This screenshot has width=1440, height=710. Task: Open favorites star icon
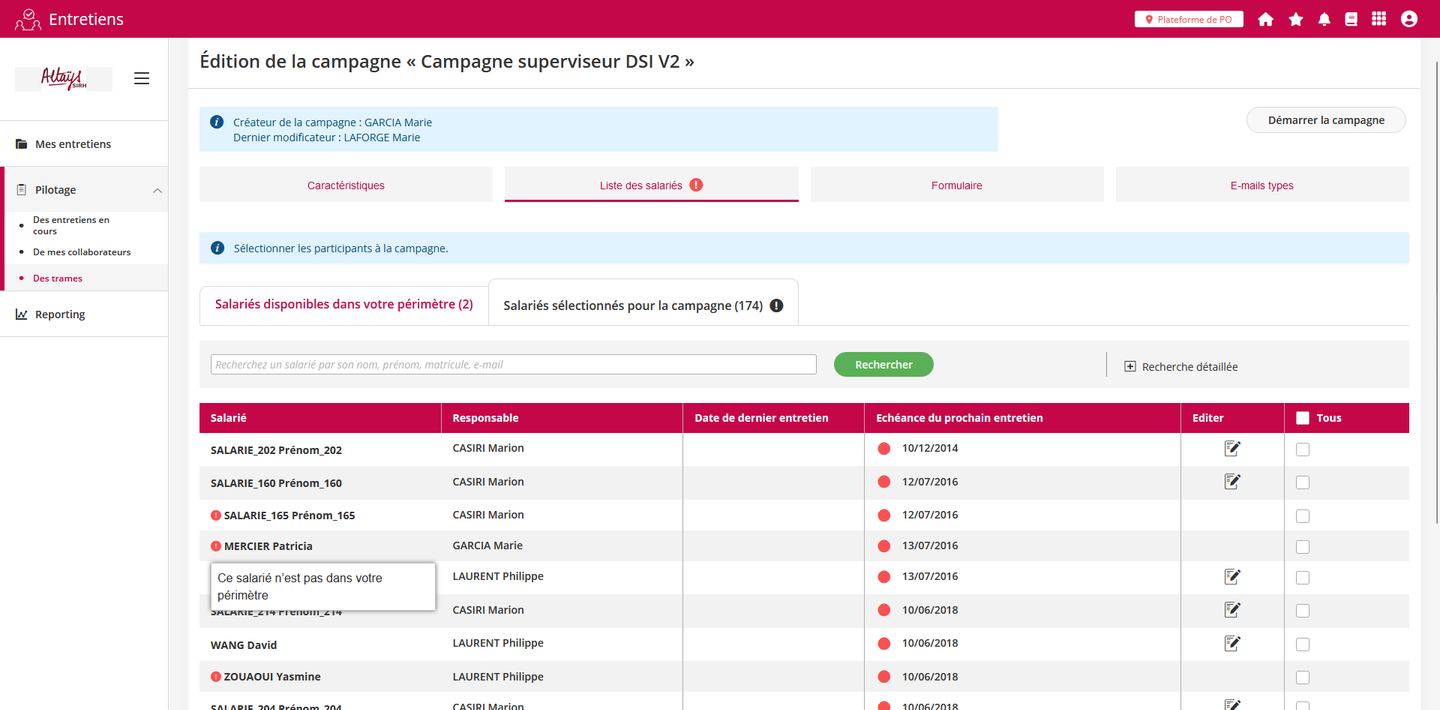pos(1295,19)
